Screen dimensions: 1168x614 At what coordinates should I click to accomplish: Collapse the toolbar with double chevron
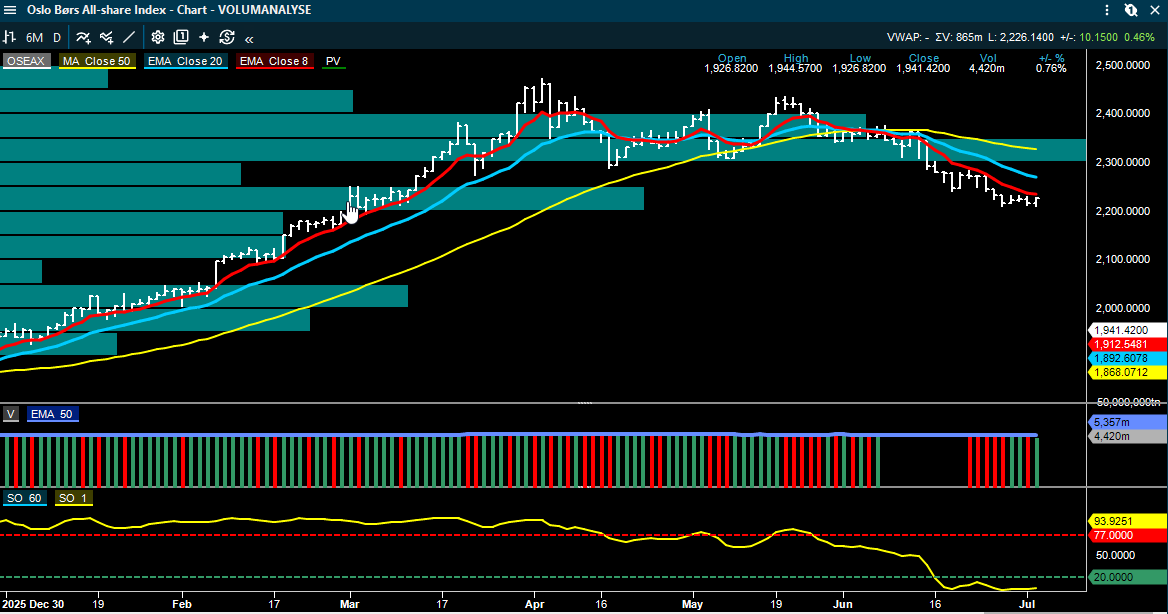tap(250, 39)
